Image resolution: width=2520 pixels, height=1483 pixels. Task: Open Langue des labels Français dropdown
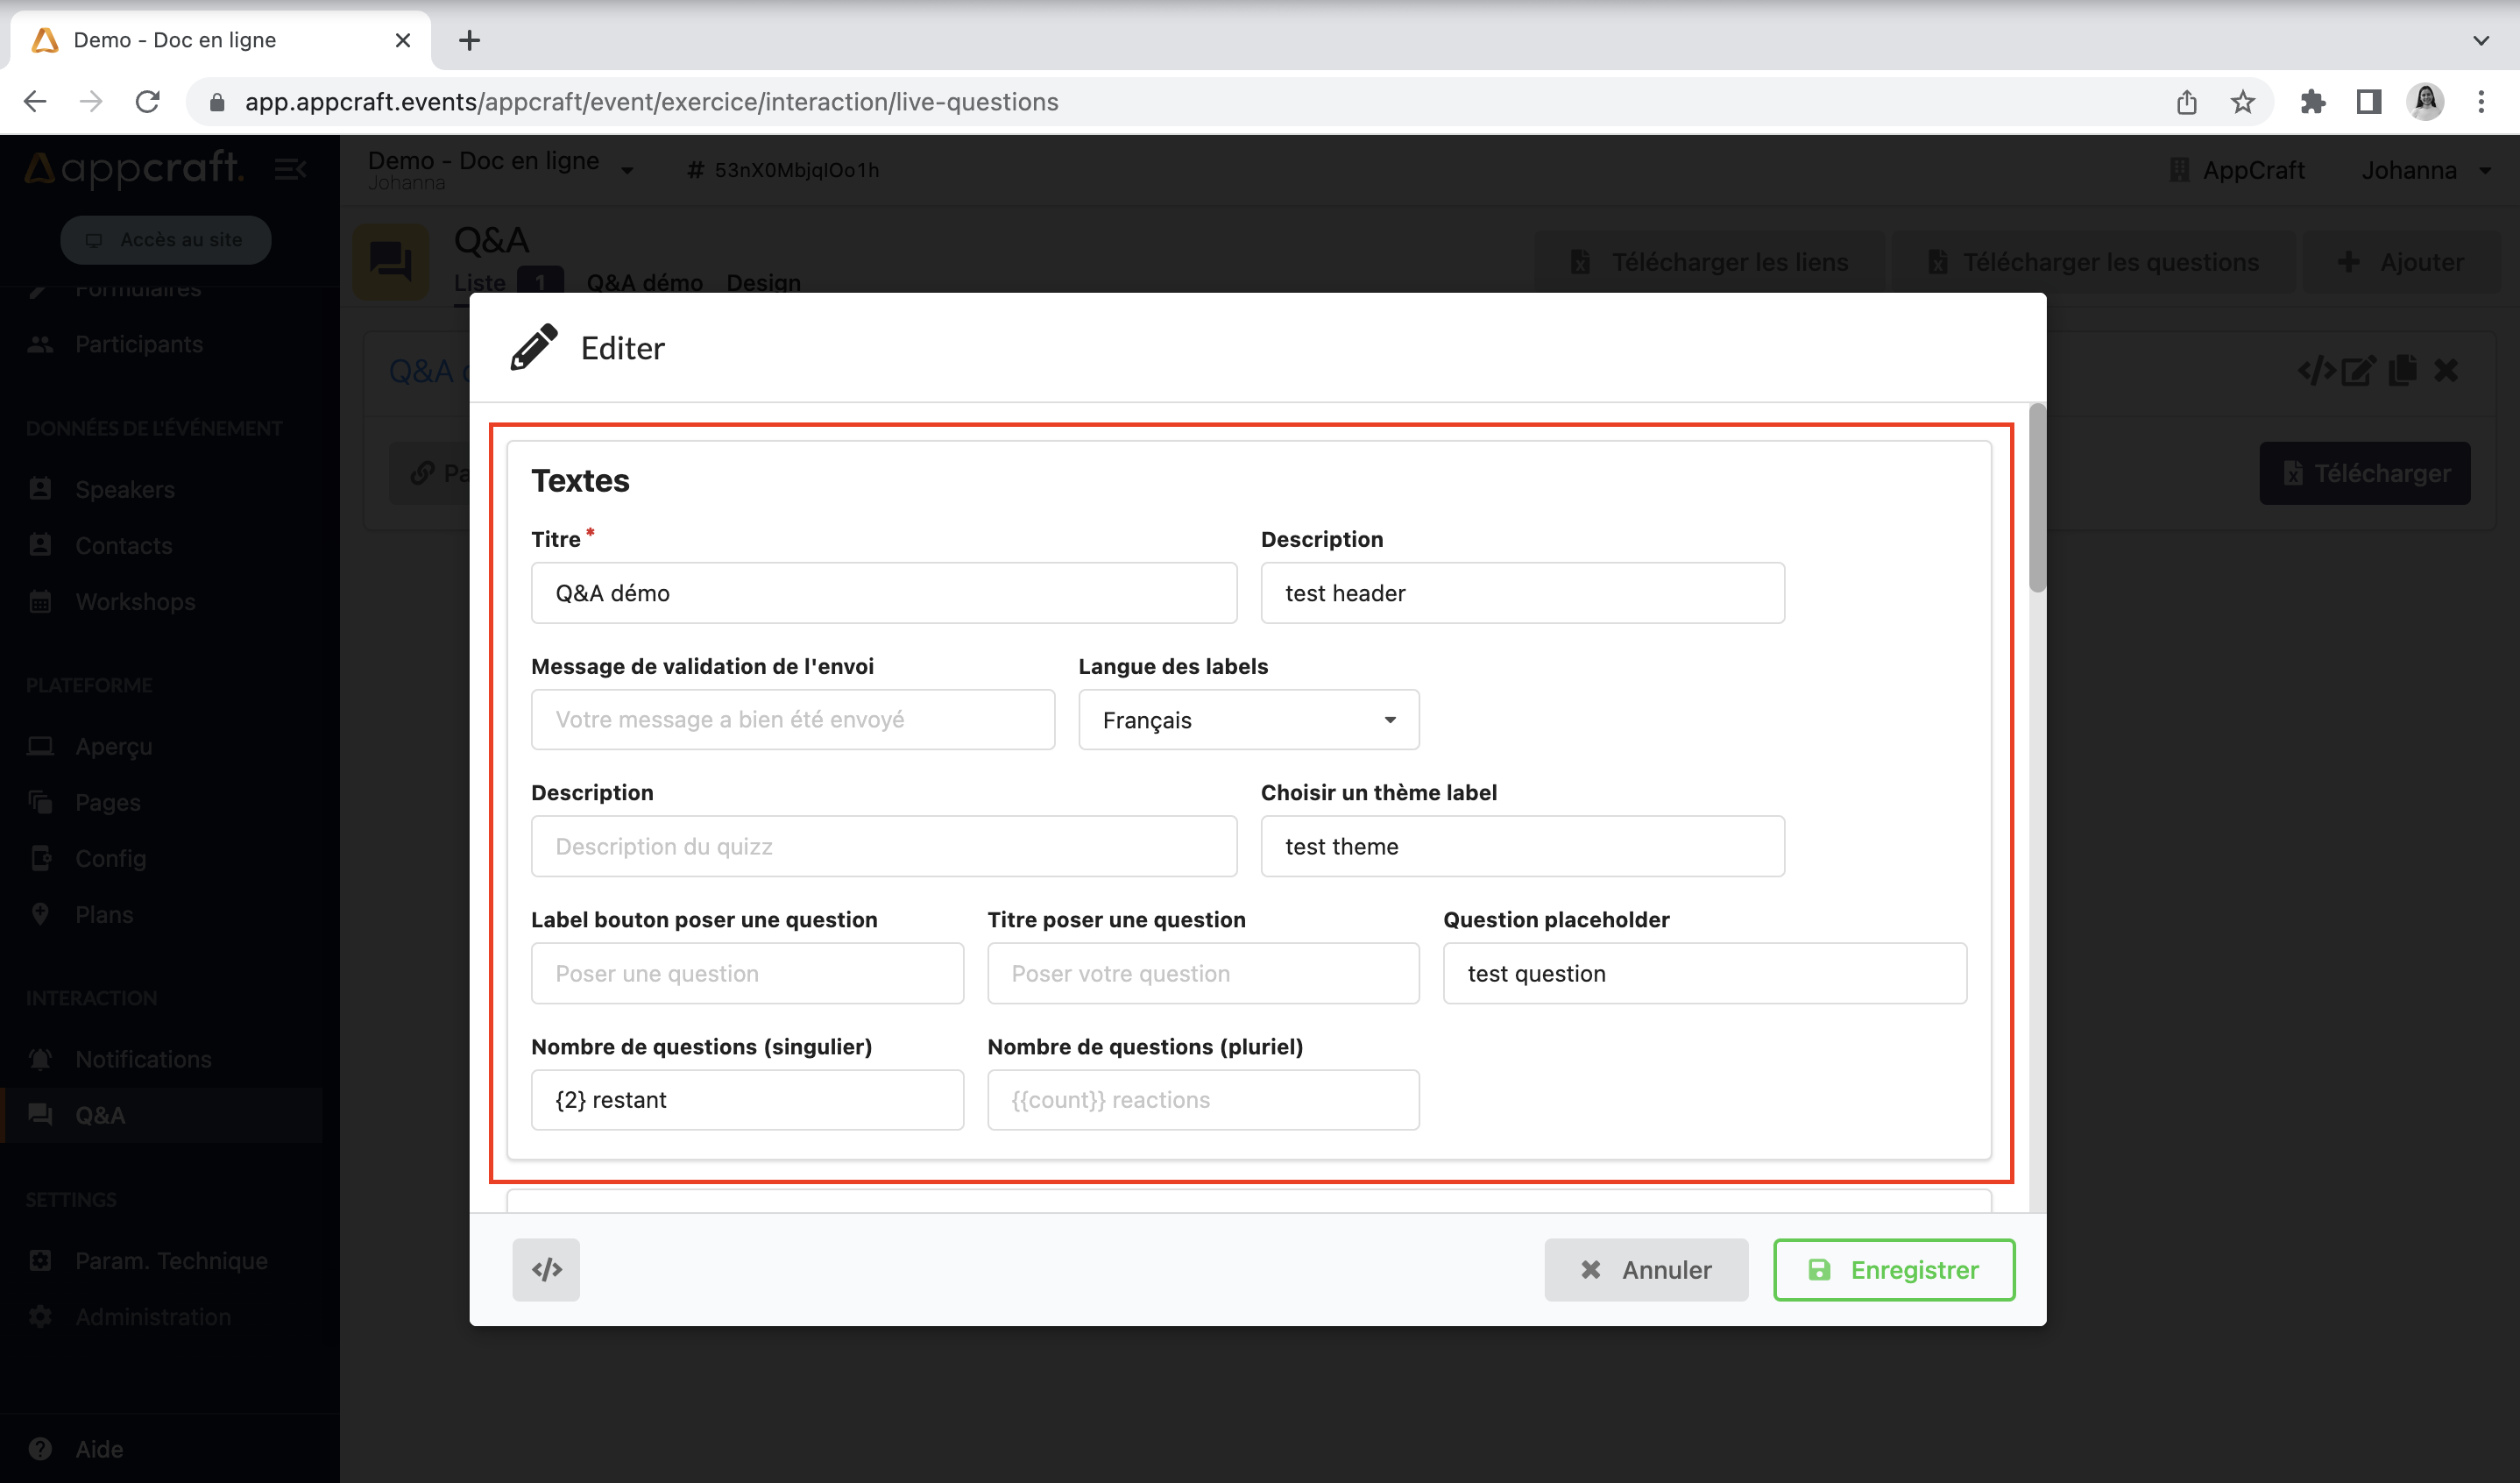pos(1248,720)
